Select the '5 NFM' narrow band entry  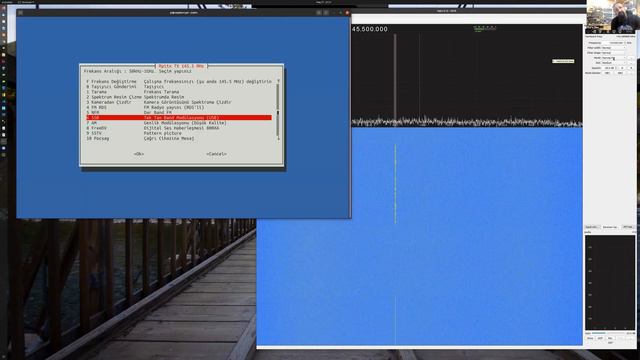(179, 112)
